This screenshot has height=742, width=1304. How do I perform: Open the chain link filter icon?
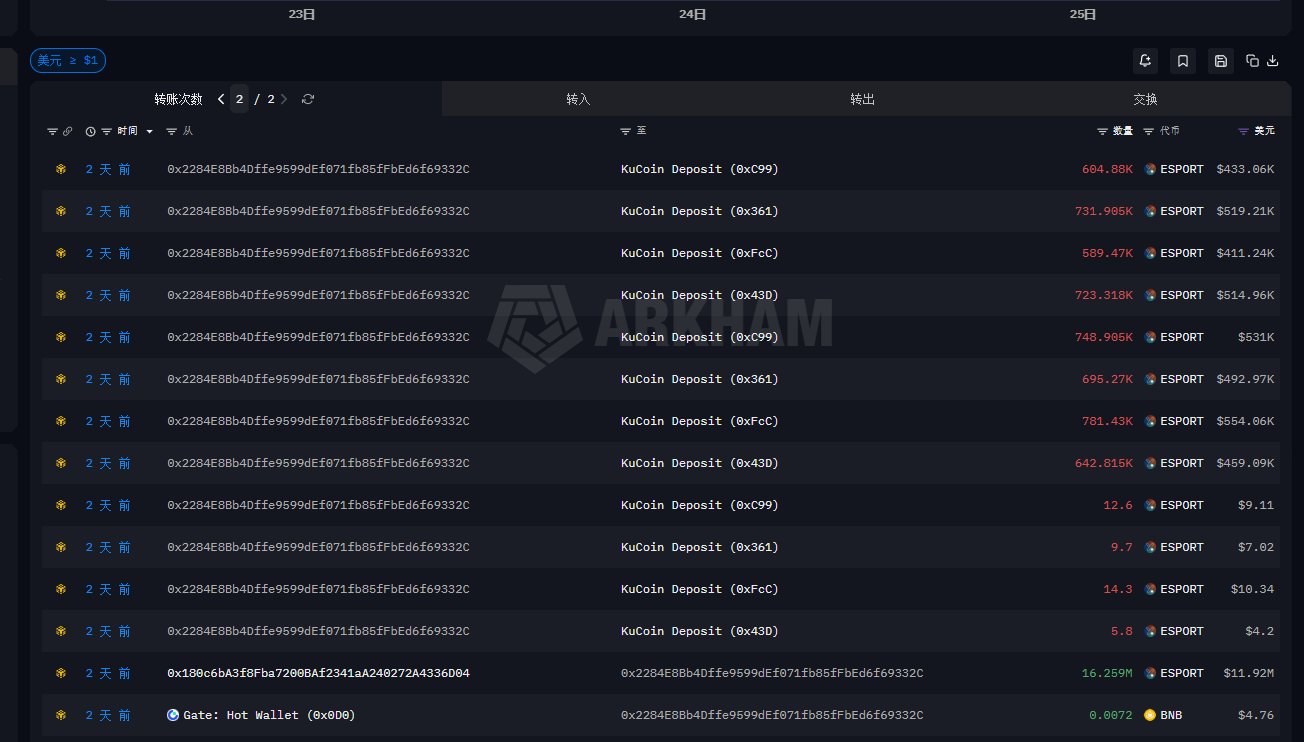tap(67, 131)
